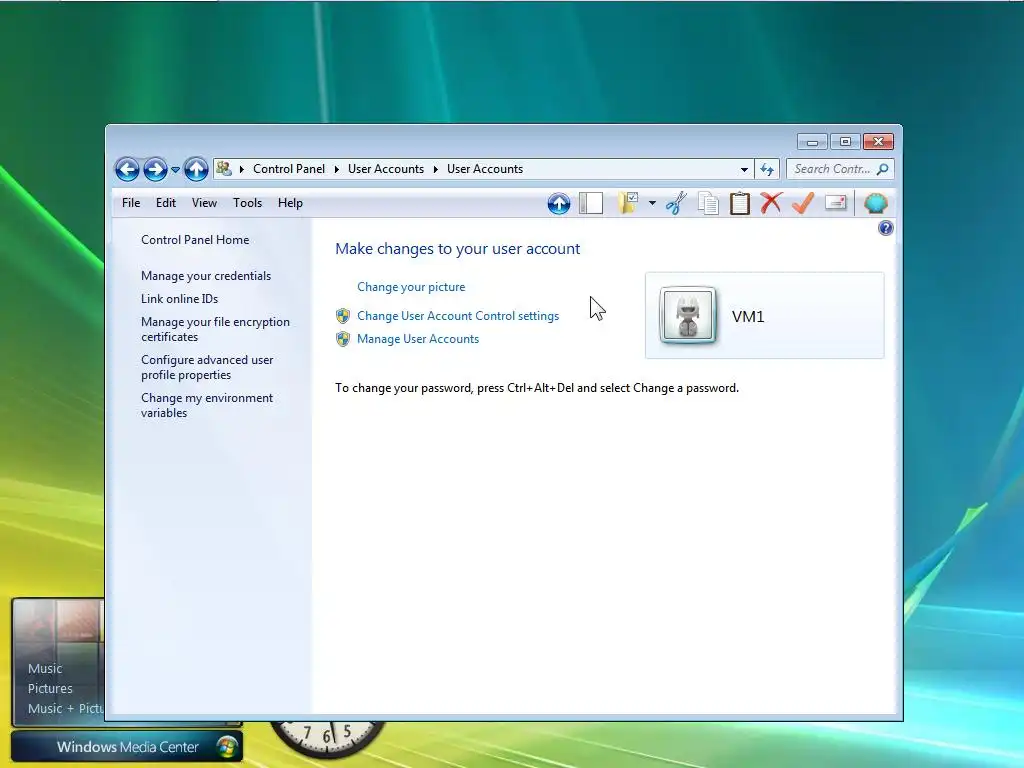Click the Up button beside the address bar
The image size is (1024, 768).
(x=195, y=170)
